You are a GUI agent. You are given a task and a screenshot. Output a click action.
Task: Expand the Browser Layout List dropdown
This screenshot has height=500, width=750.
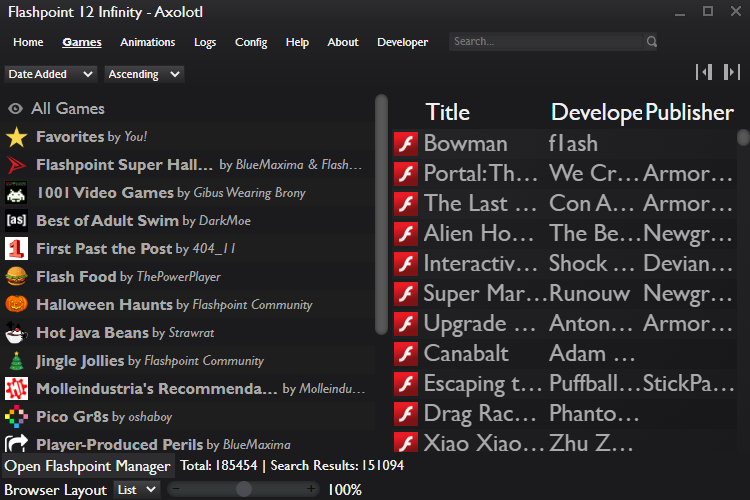(x=136, y=489)
